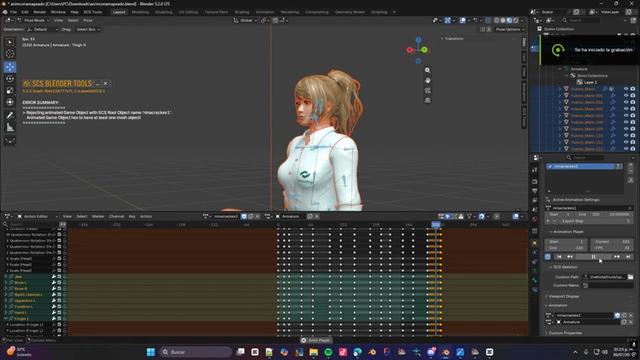Toggle camera view icon in viewport

tap(427, 90)
